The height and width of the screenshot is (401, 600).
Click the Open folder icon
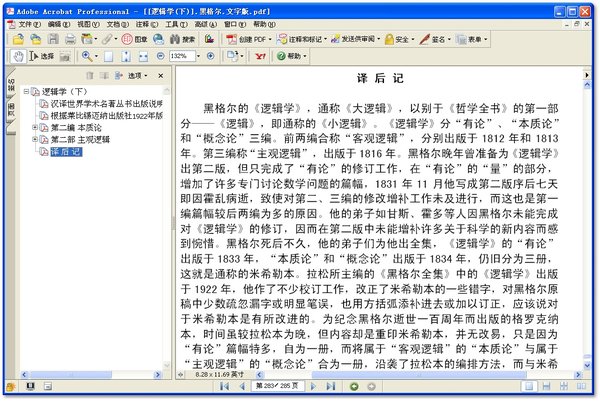pyautogui.click(x=18, y=39)
